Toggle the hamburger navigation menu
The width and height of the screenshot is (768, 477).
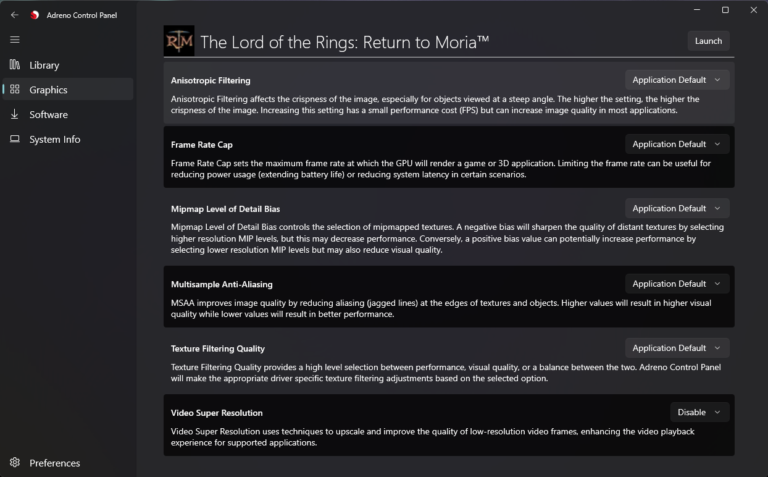click(x=14, y=40)
